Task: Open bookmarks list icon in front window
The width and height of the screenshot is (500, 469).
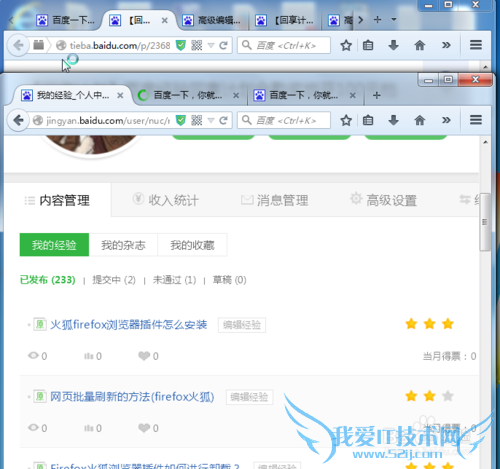Action: [x=368, y=120]
